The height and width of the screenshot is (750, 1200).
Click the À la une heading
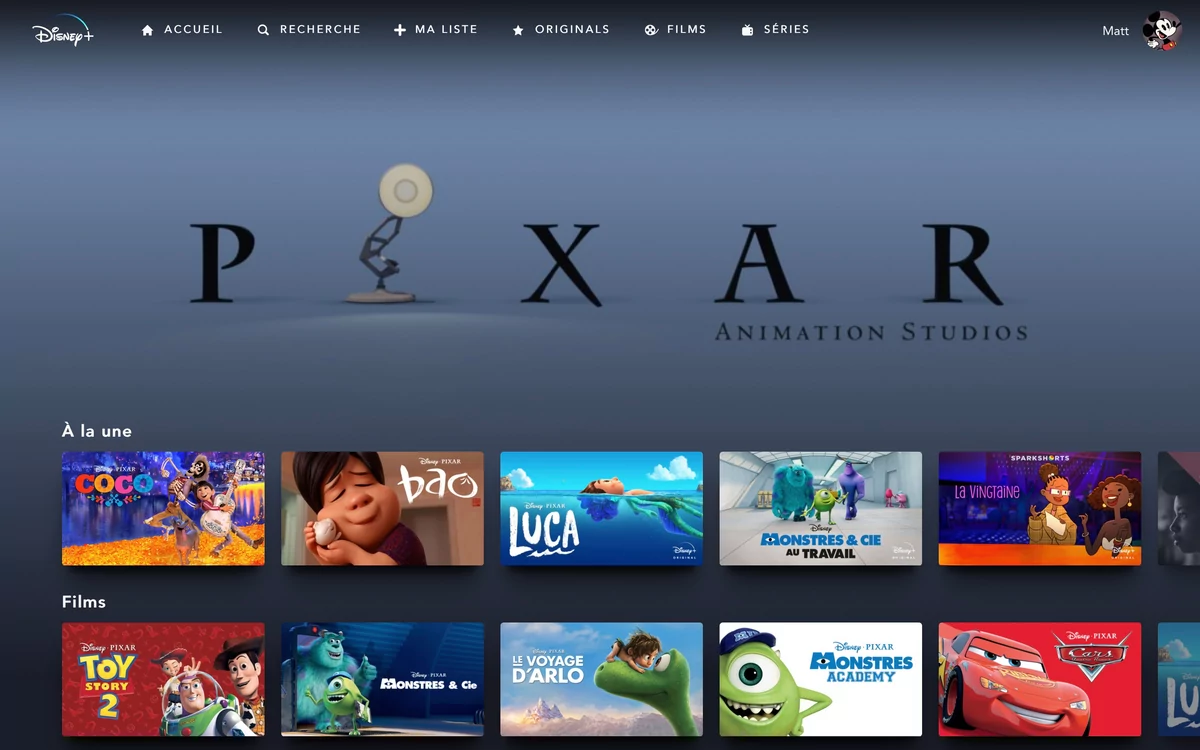(x=97, y=431)
